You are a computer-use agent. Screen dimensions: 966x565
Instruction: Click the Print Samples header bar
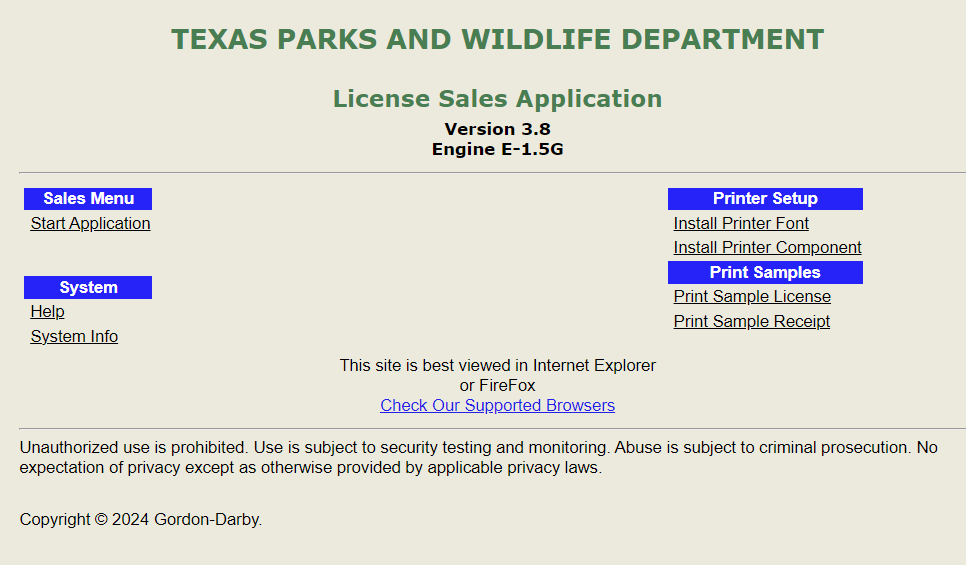[765, 273]
